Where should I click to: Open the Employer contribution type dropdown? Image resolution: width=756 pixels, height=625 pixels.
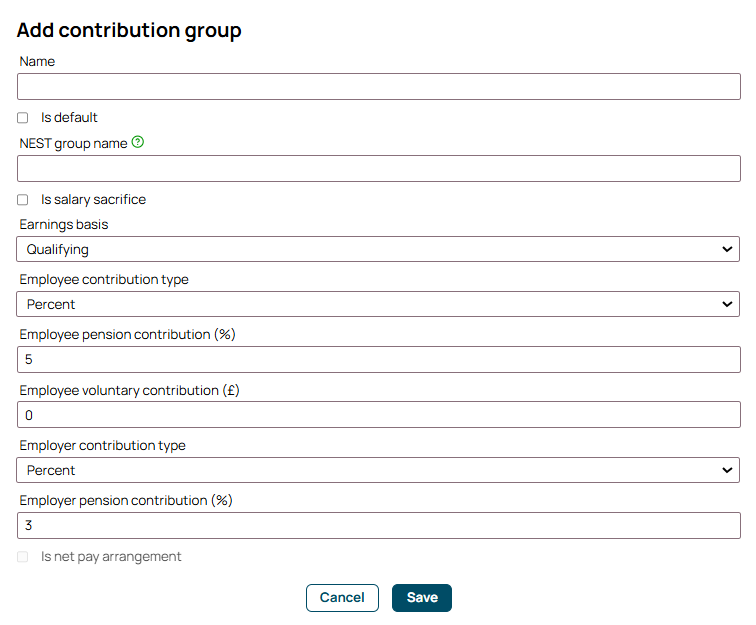(x=378, y=470)
